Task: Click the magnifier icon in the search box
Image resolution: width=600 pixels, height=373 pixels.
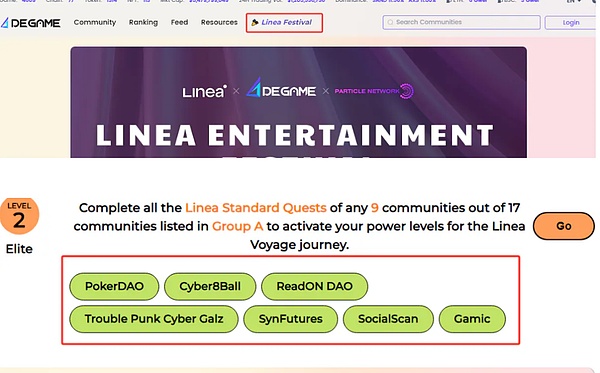Action: click(390, 23)
